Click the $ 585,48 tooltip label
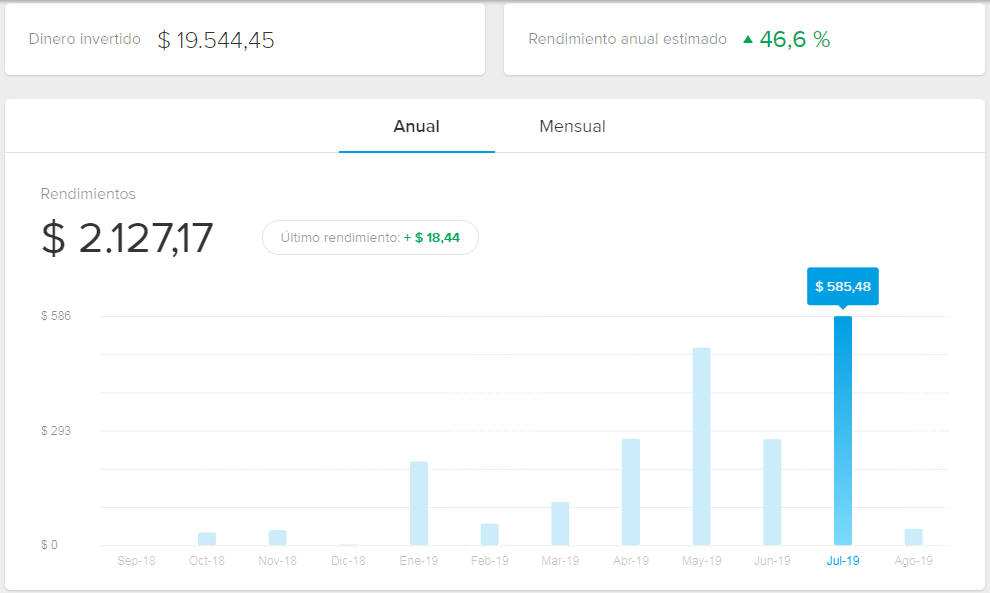Viewport: 990px width, 593px height. coord(843,287)
